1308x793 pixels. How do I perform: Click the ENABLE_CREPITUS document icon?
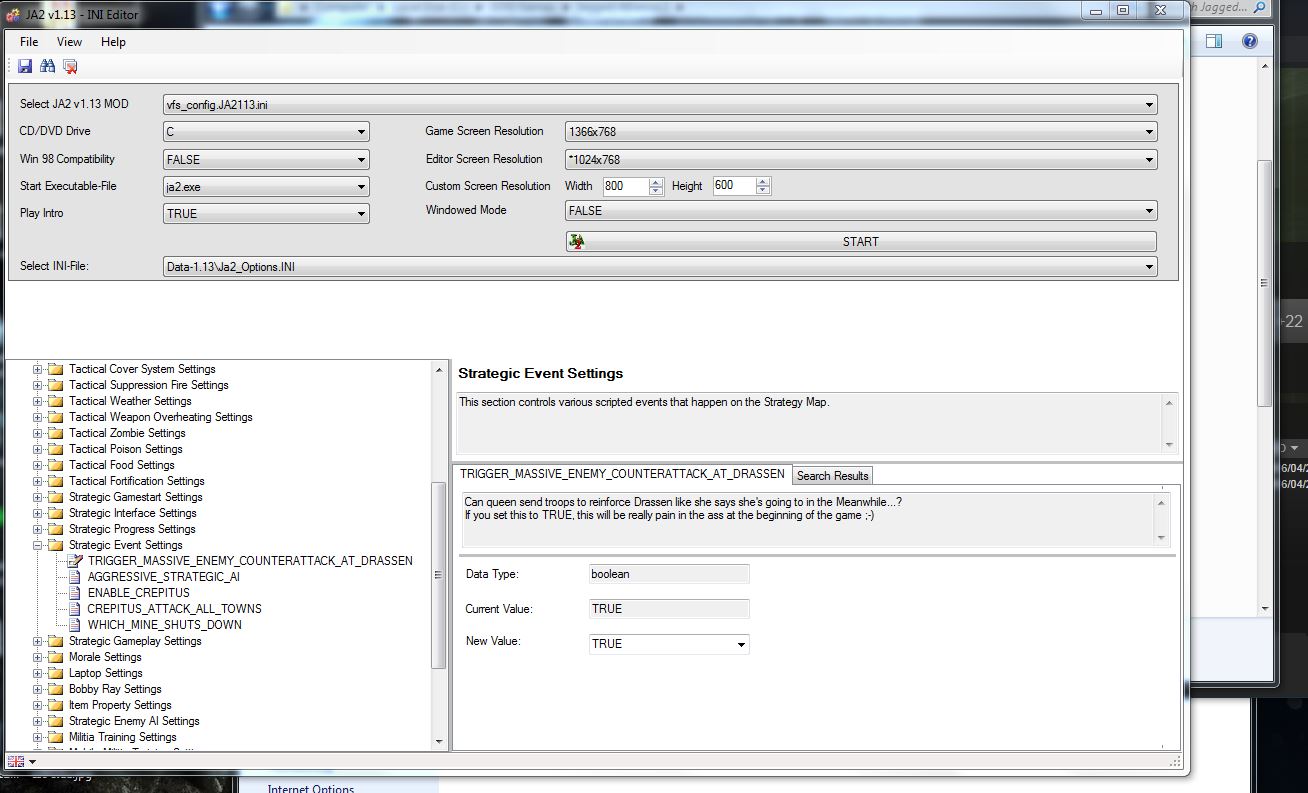pyautogui.click(x=75, y=593)
